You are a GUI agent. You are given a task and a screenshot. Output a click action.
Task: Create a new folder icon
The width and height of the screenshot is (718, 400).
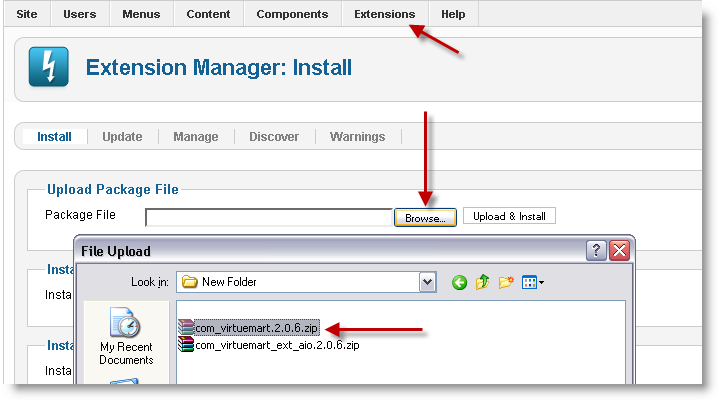pyautogui.click(x=506, y=282)
